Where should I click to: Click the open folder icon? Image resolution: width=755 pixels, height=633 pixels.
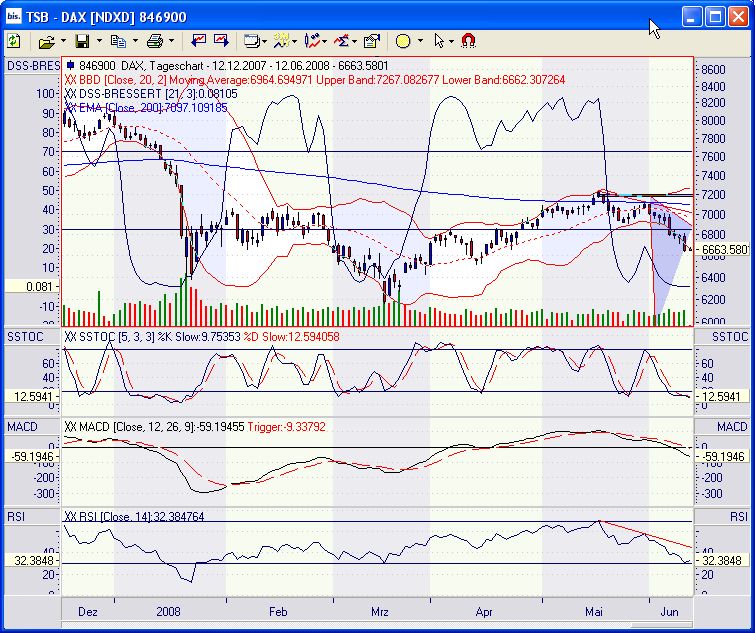pyautogui.click(x=47, y=41)
